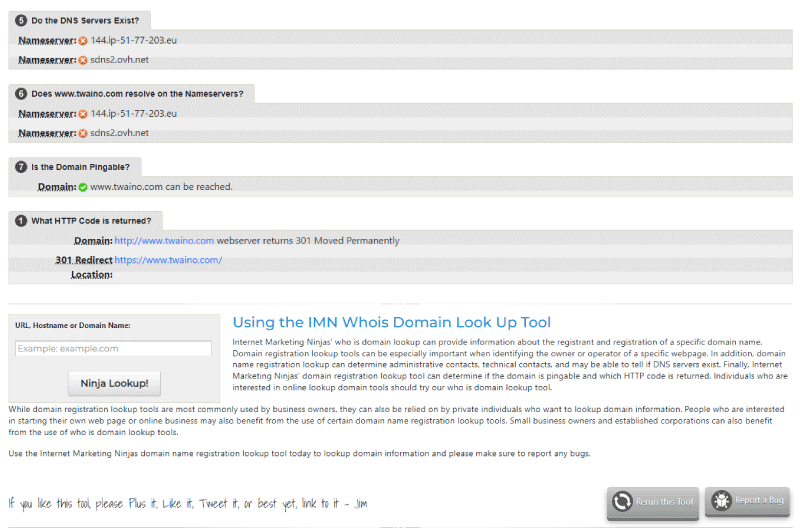
Task: Select the 'What HTTP Code is returned?' heading
Action: pyautogui.click(x=91, y=221)
